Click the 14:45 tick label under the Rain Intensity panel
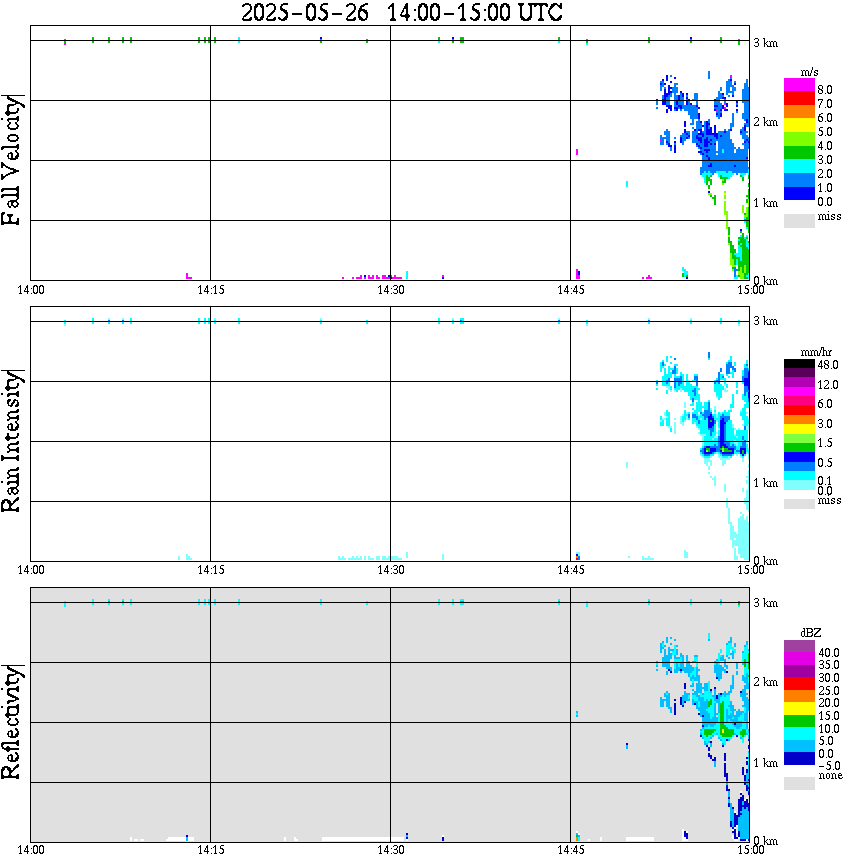The image size is (850, 868). 571,570
